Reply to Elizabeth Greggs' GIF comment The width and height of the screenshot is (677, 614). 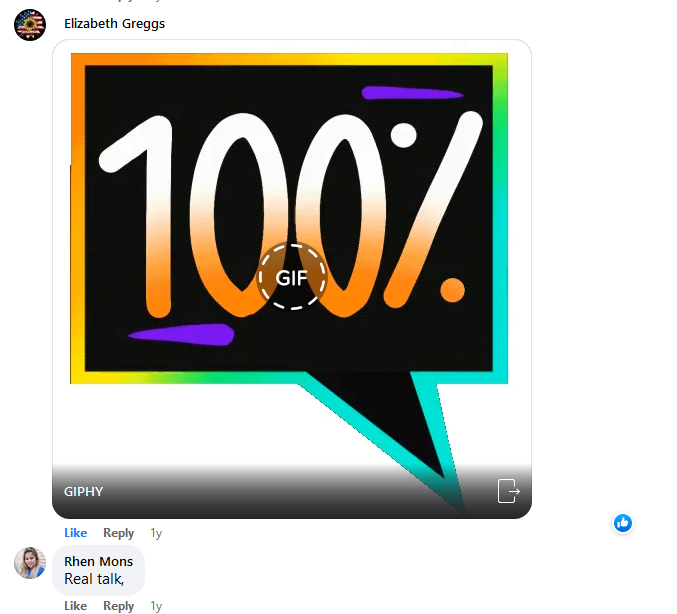[118, 533]
